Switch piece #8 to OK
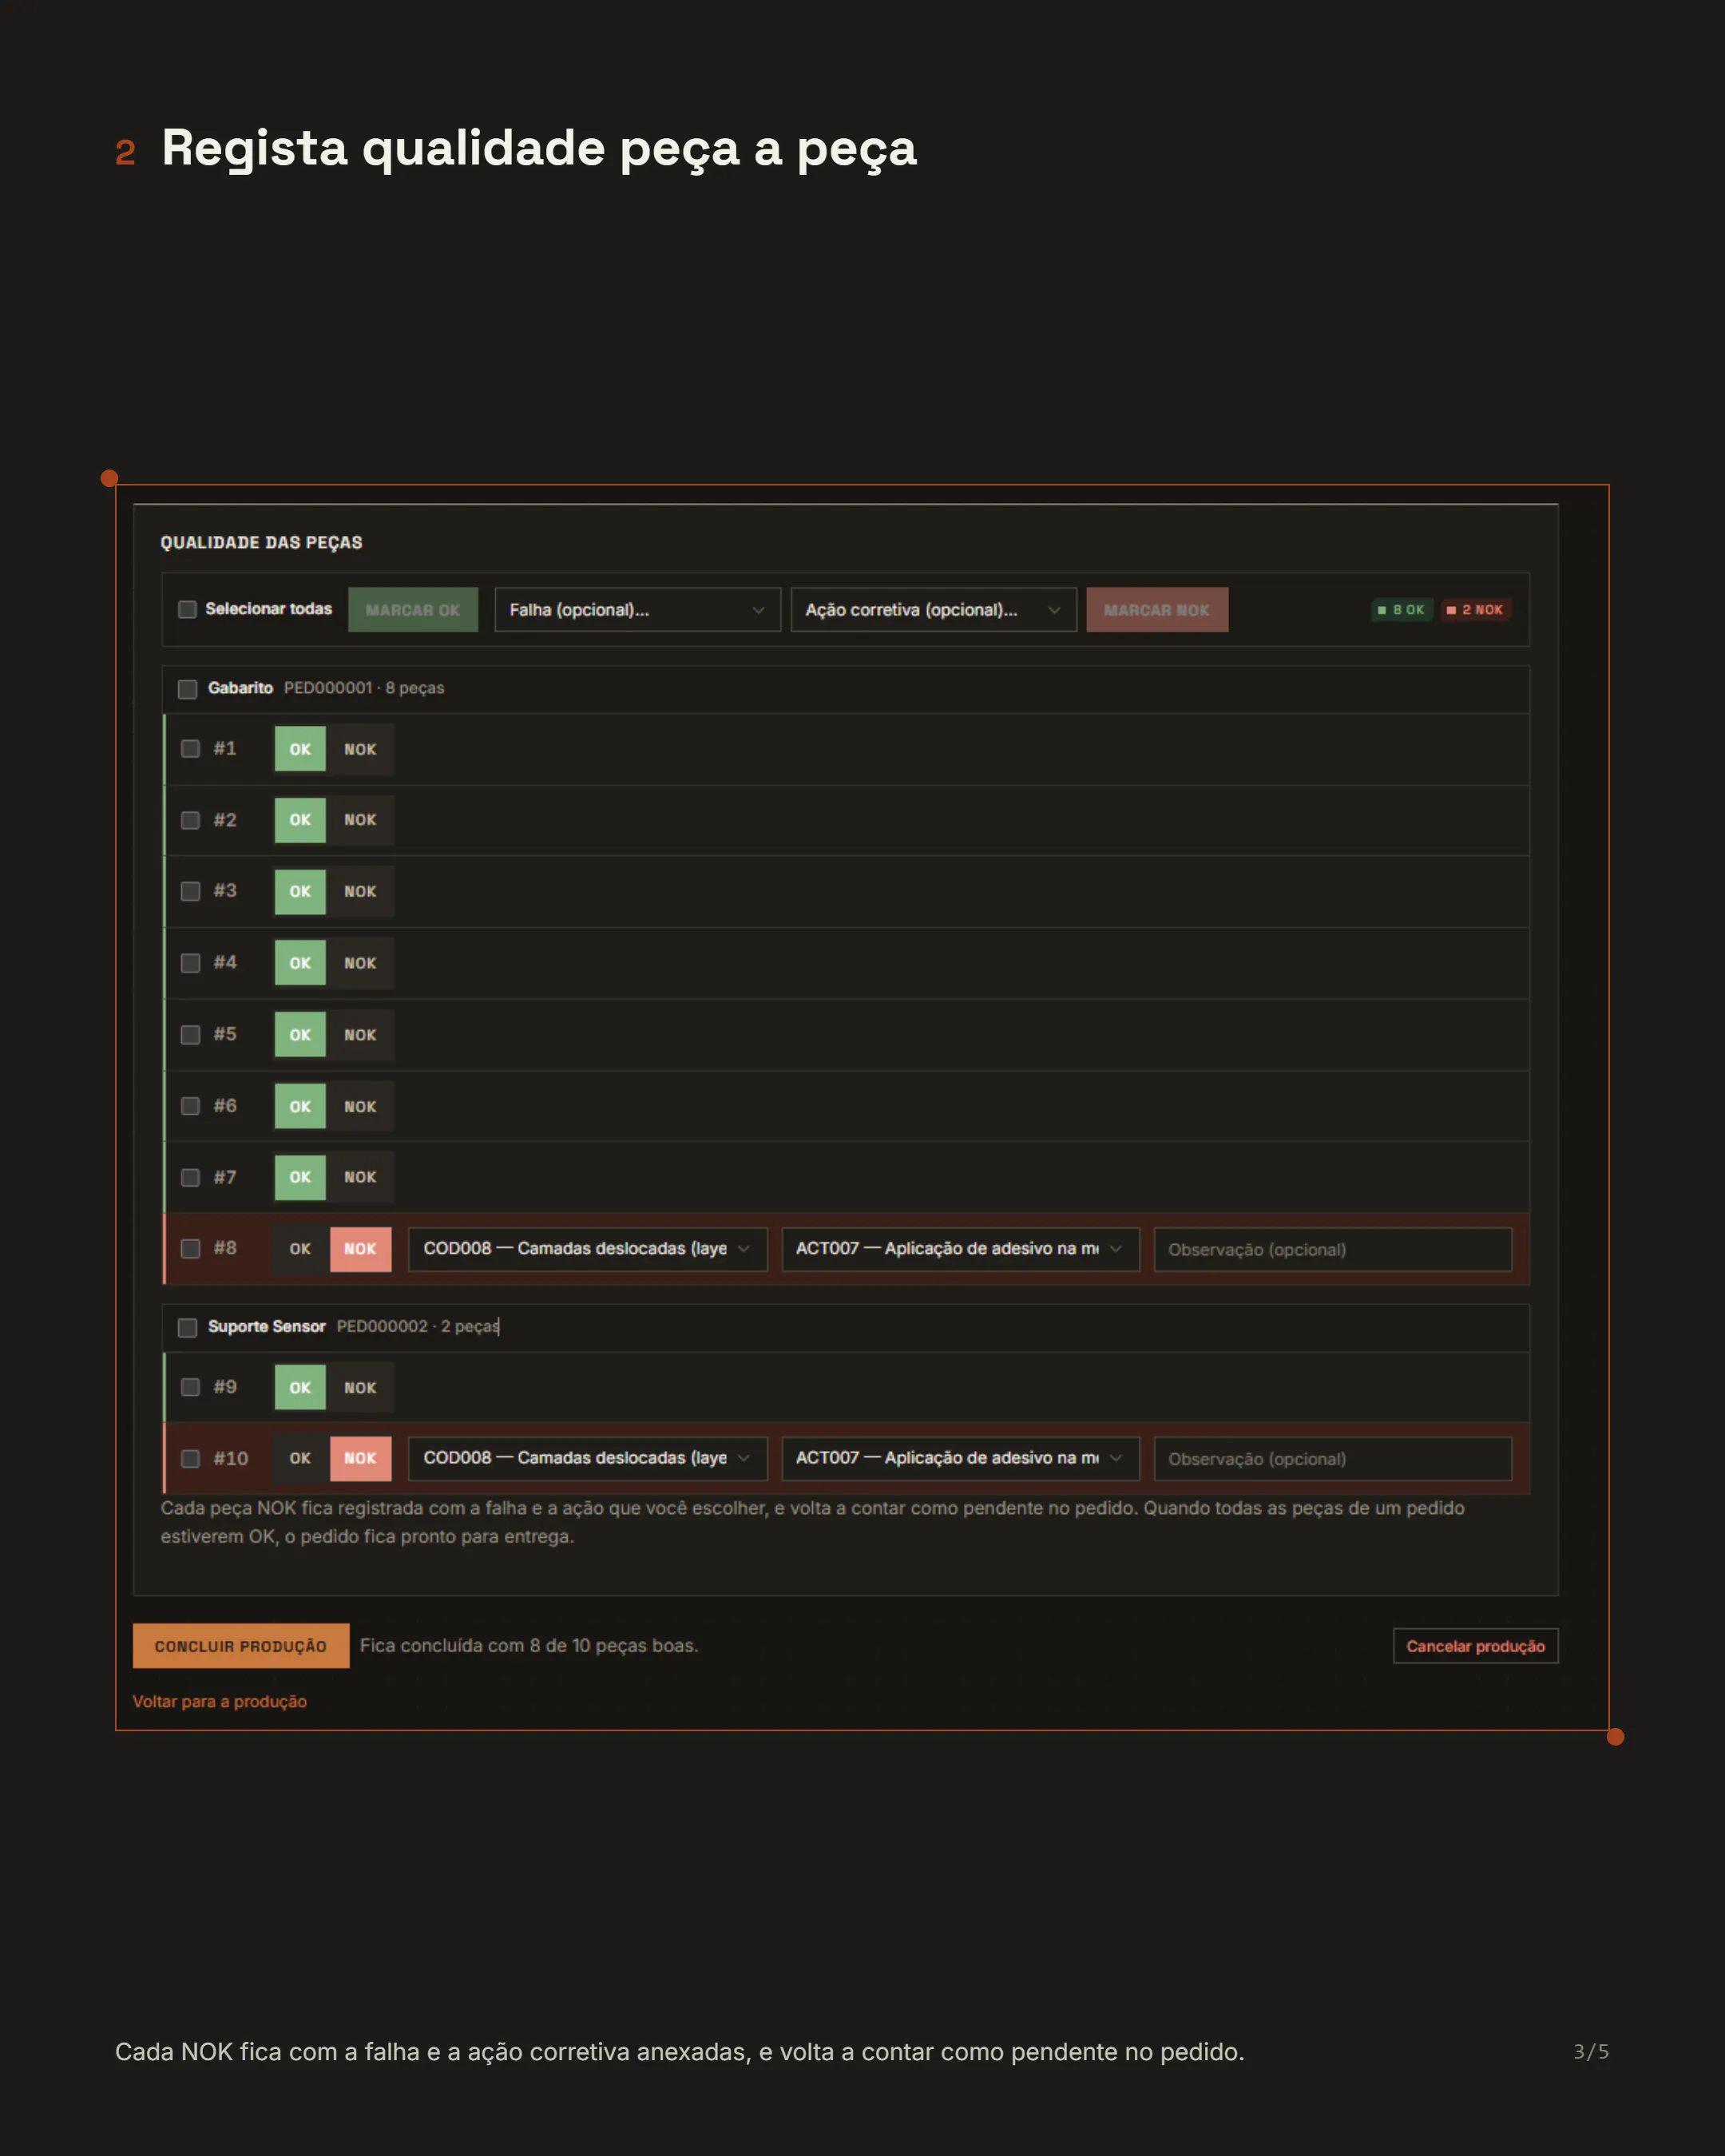1725x2156 pixels. (300, 1249)
